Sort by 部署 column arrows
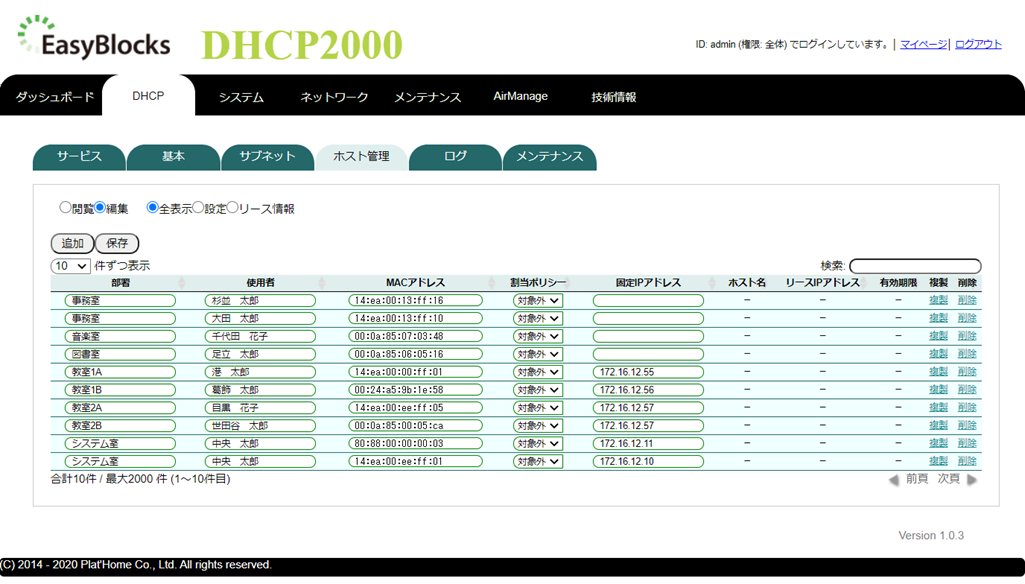The width and height of the screenshot is (1025, 584). (x=182, y=283)
